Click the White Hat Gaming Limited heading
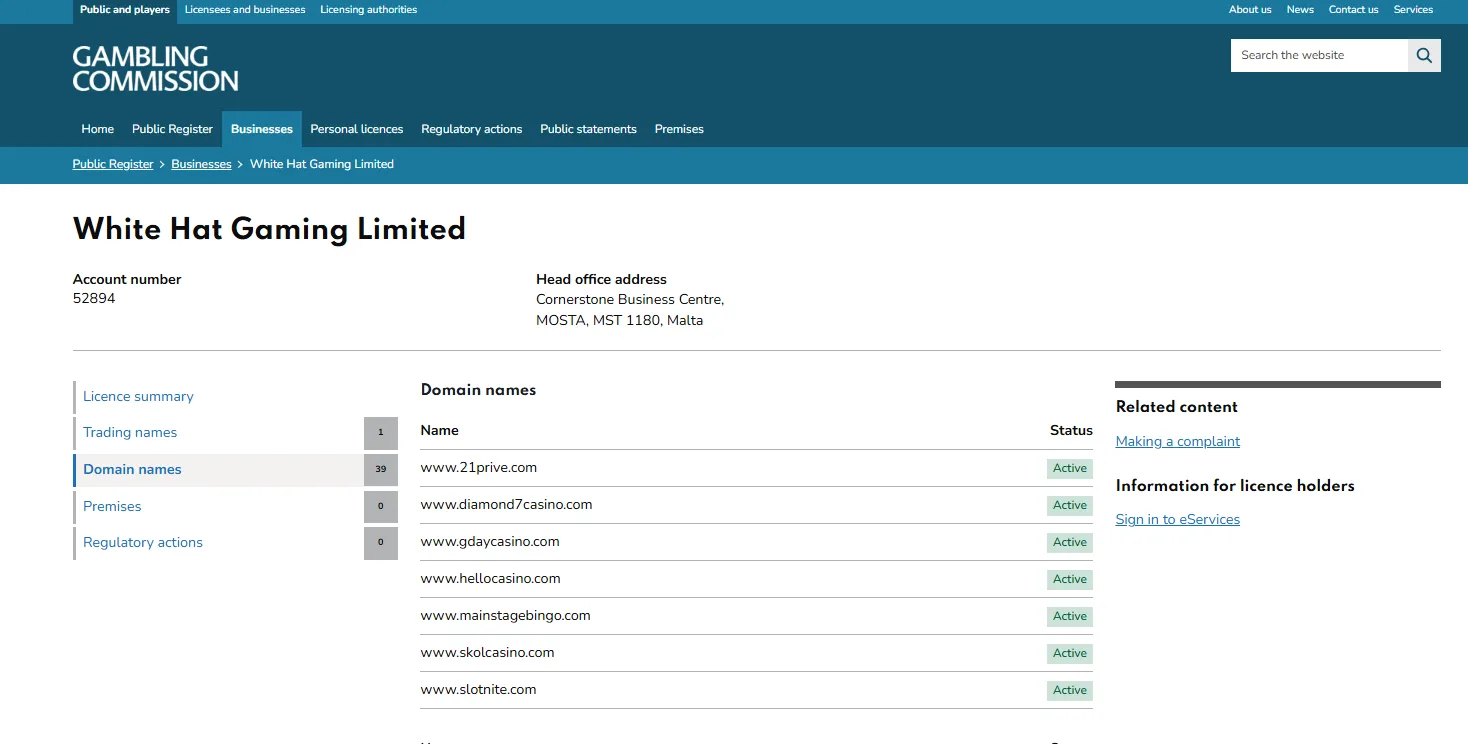This screenshot has height=744, width=1468. coord(270,229)
